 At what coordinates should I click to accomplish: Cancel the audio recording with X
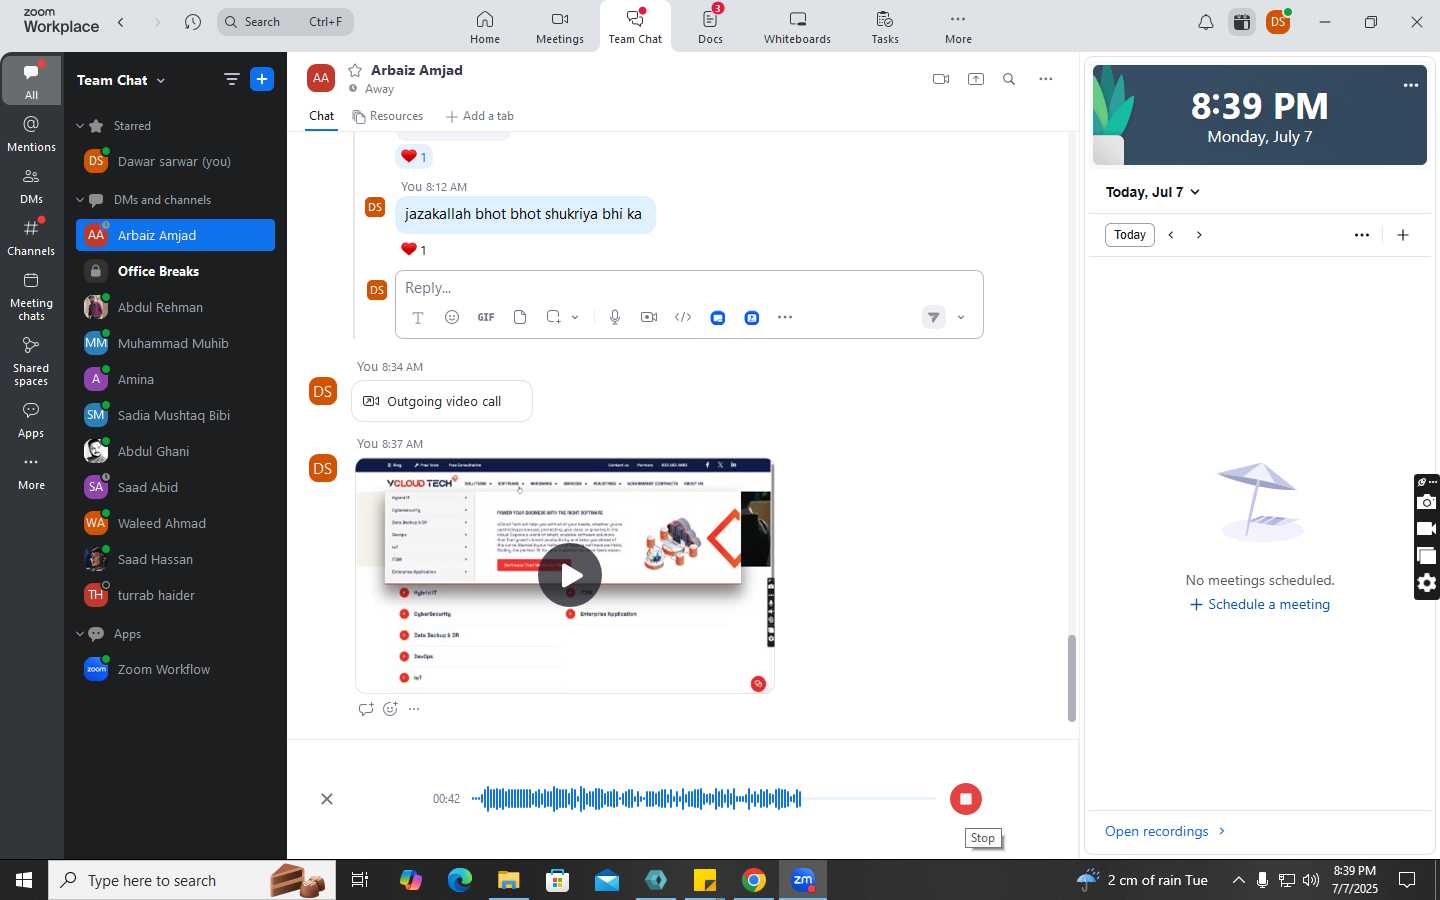tap(327, 799)
